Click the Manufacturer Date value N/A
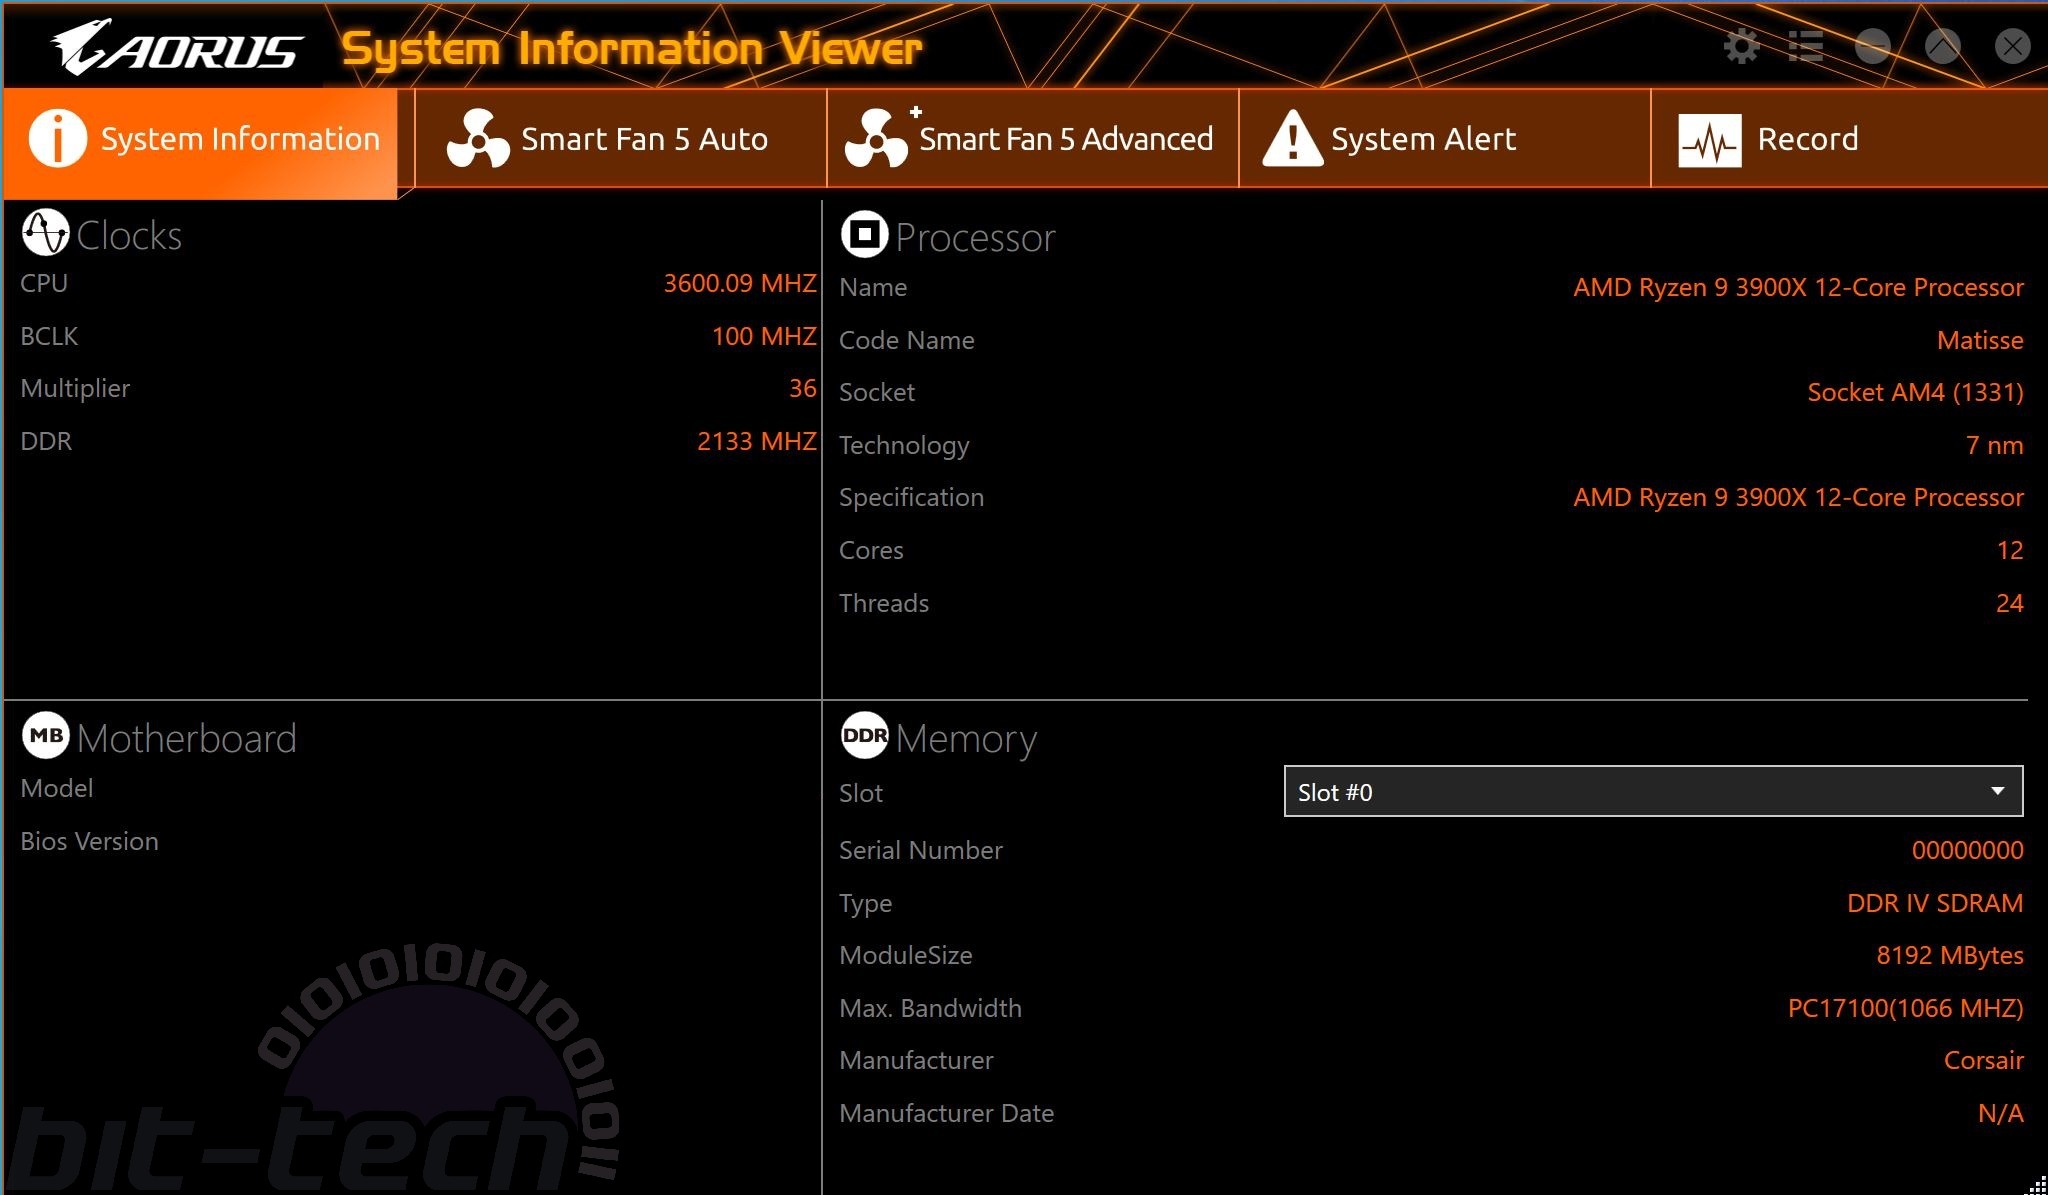Screen dimensions: 2048x1195 click(x=2000, y=1113)
